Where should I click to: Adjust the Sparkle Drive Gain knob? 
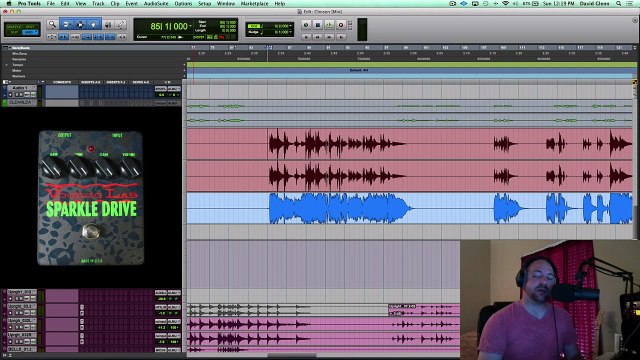(53, 167)
